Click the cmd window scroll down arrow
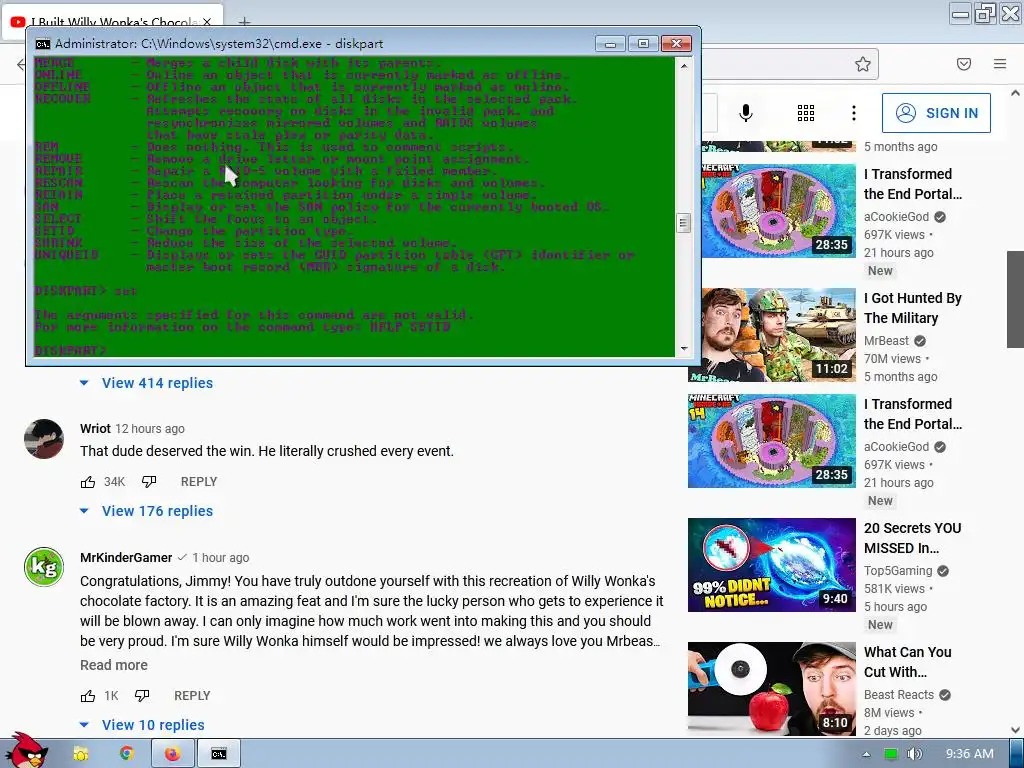 point(684,349)
